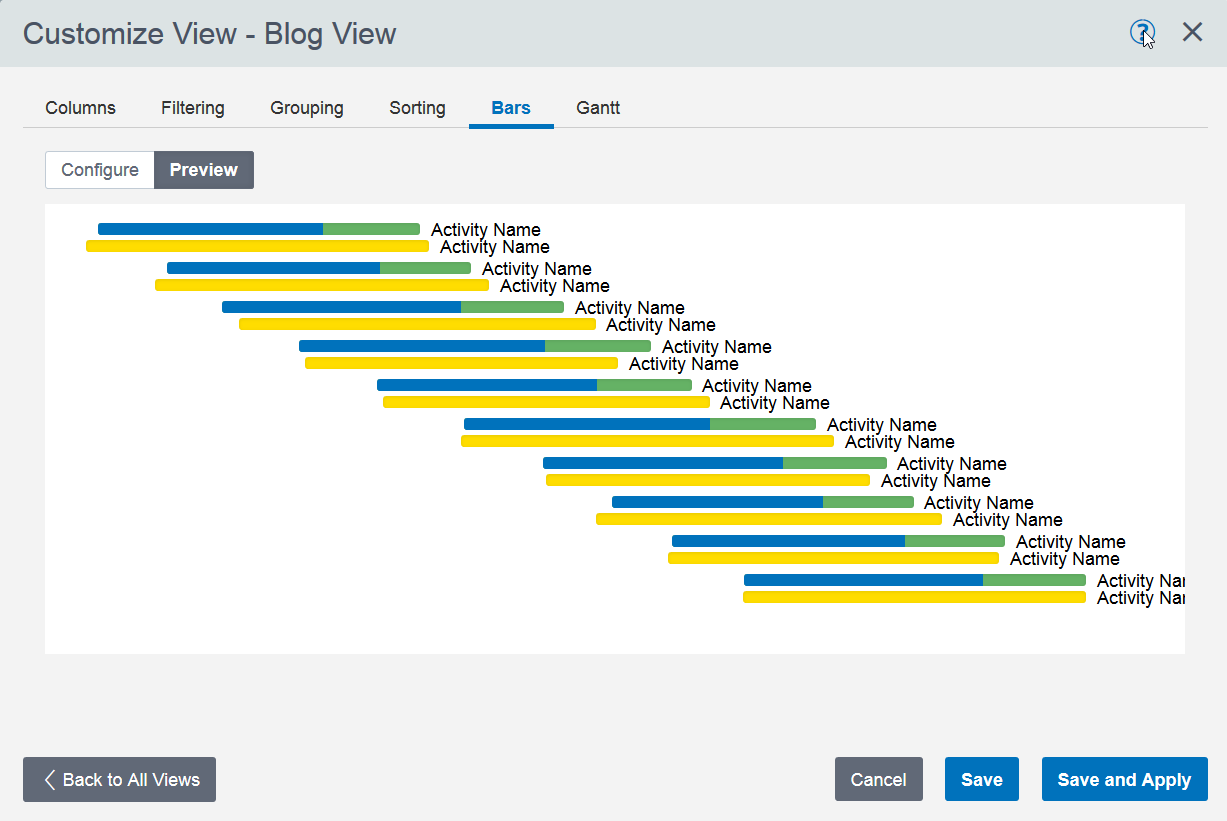Image resolution: width=1227 pixels, height=821 pixels.
Task: Click the topmost green bar segment
Action: (371, 229)
